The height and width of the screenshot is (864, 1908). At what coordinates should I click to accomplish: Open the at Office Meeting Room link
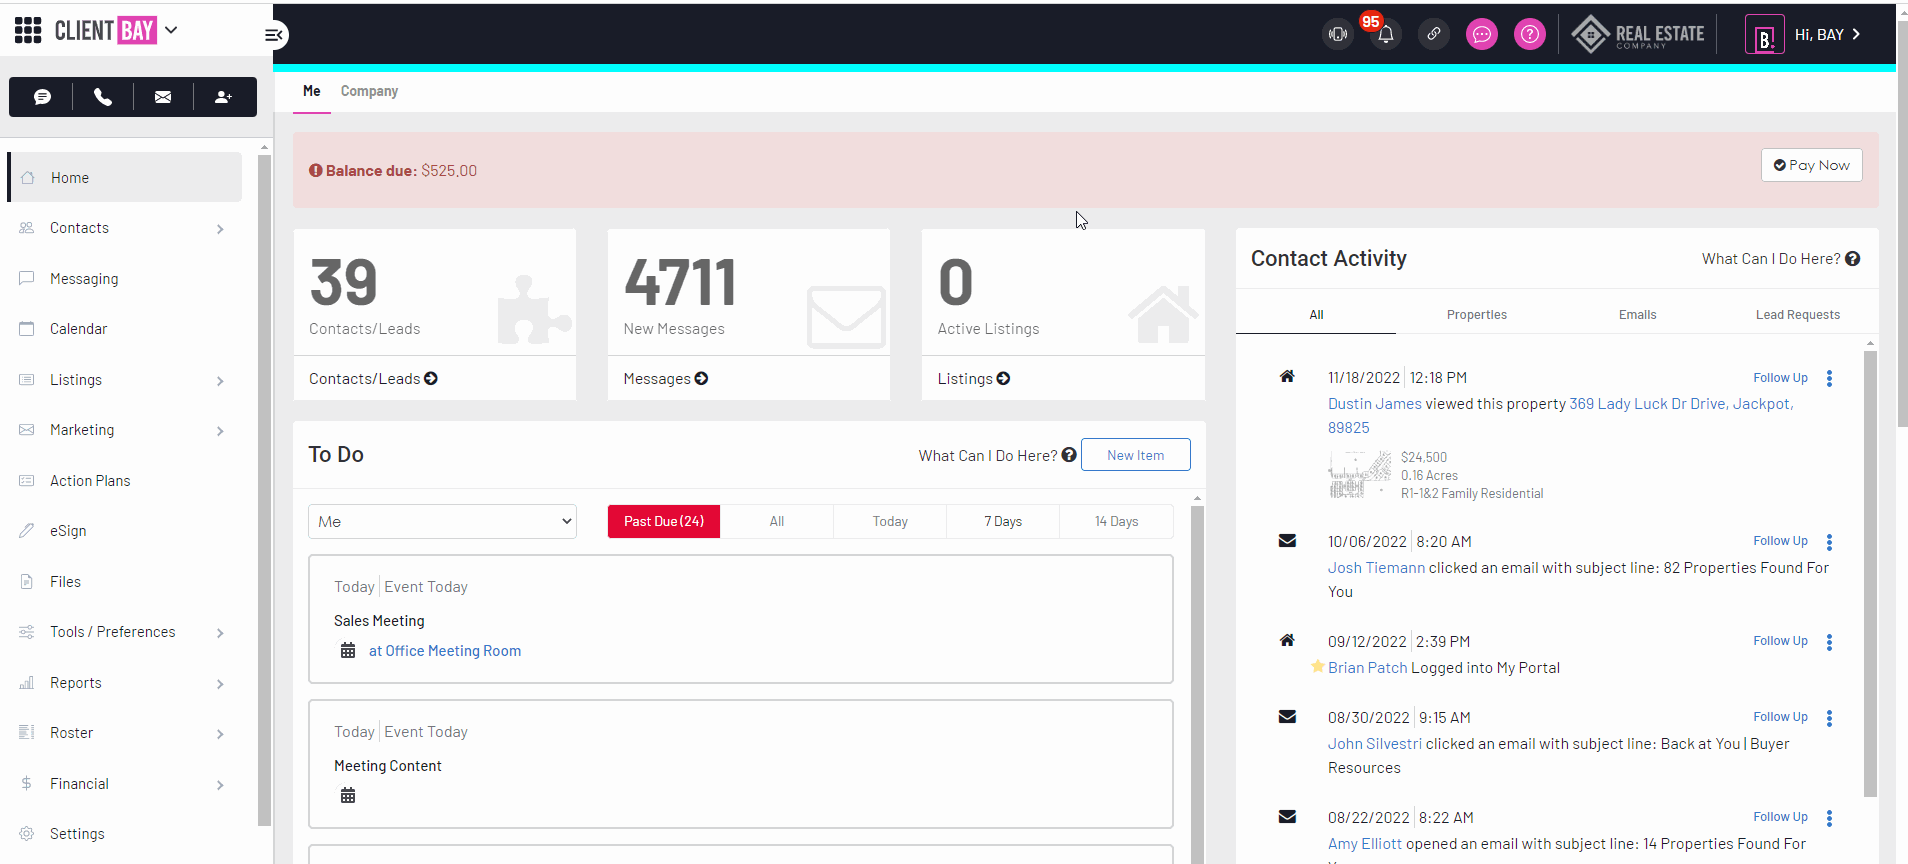(x=445, y=651)
